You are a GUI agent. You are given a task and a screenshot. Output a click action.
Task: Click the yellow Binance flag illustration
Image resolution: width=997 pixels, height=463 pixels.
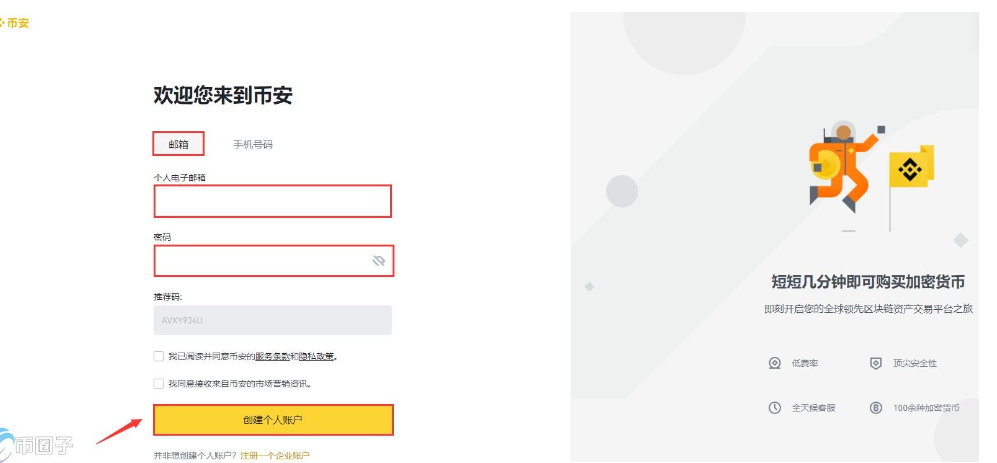coord(910,169)
